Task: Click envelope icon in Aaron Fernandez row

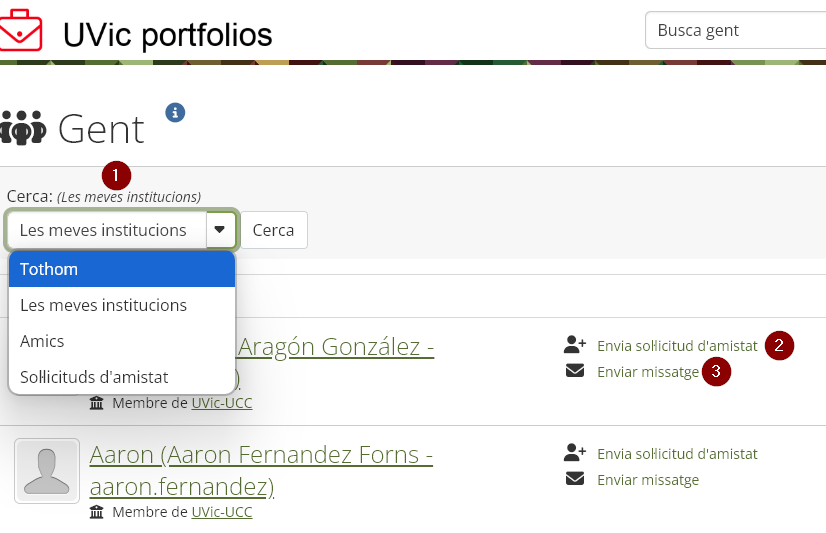Action: point(575,479)
